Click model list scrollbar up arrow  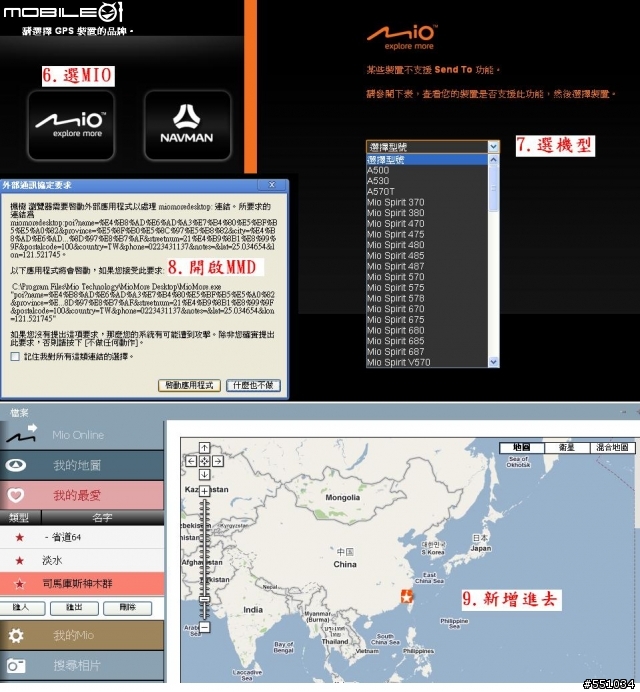click(x=493, y=160)
